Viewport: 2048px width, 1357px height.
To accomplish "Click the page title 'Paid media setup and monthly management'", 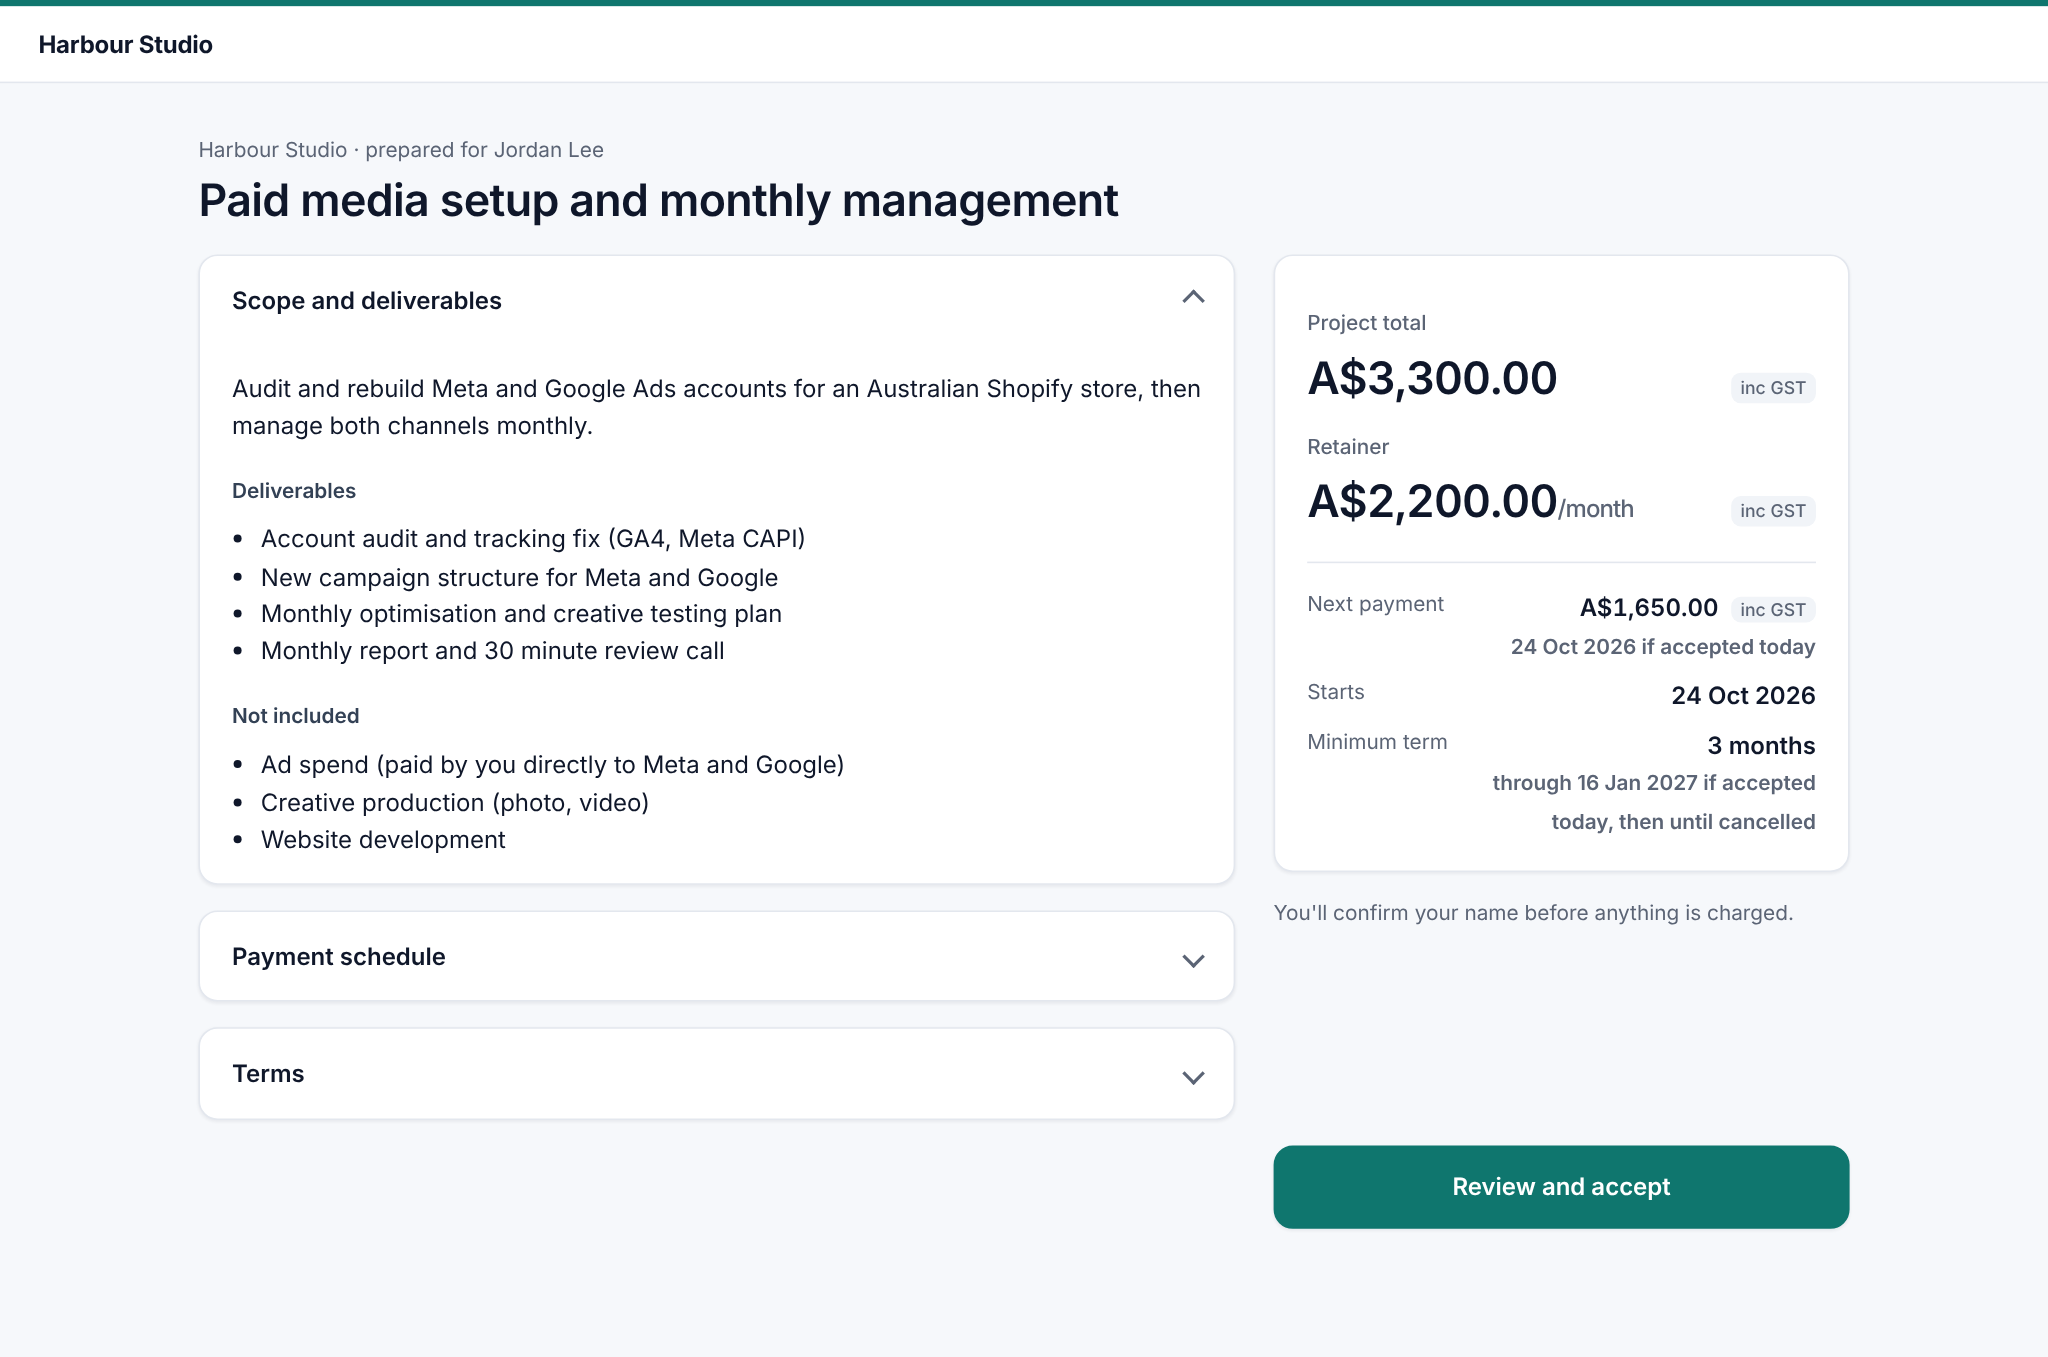I will pyautogui.click(x=658, y=201).
